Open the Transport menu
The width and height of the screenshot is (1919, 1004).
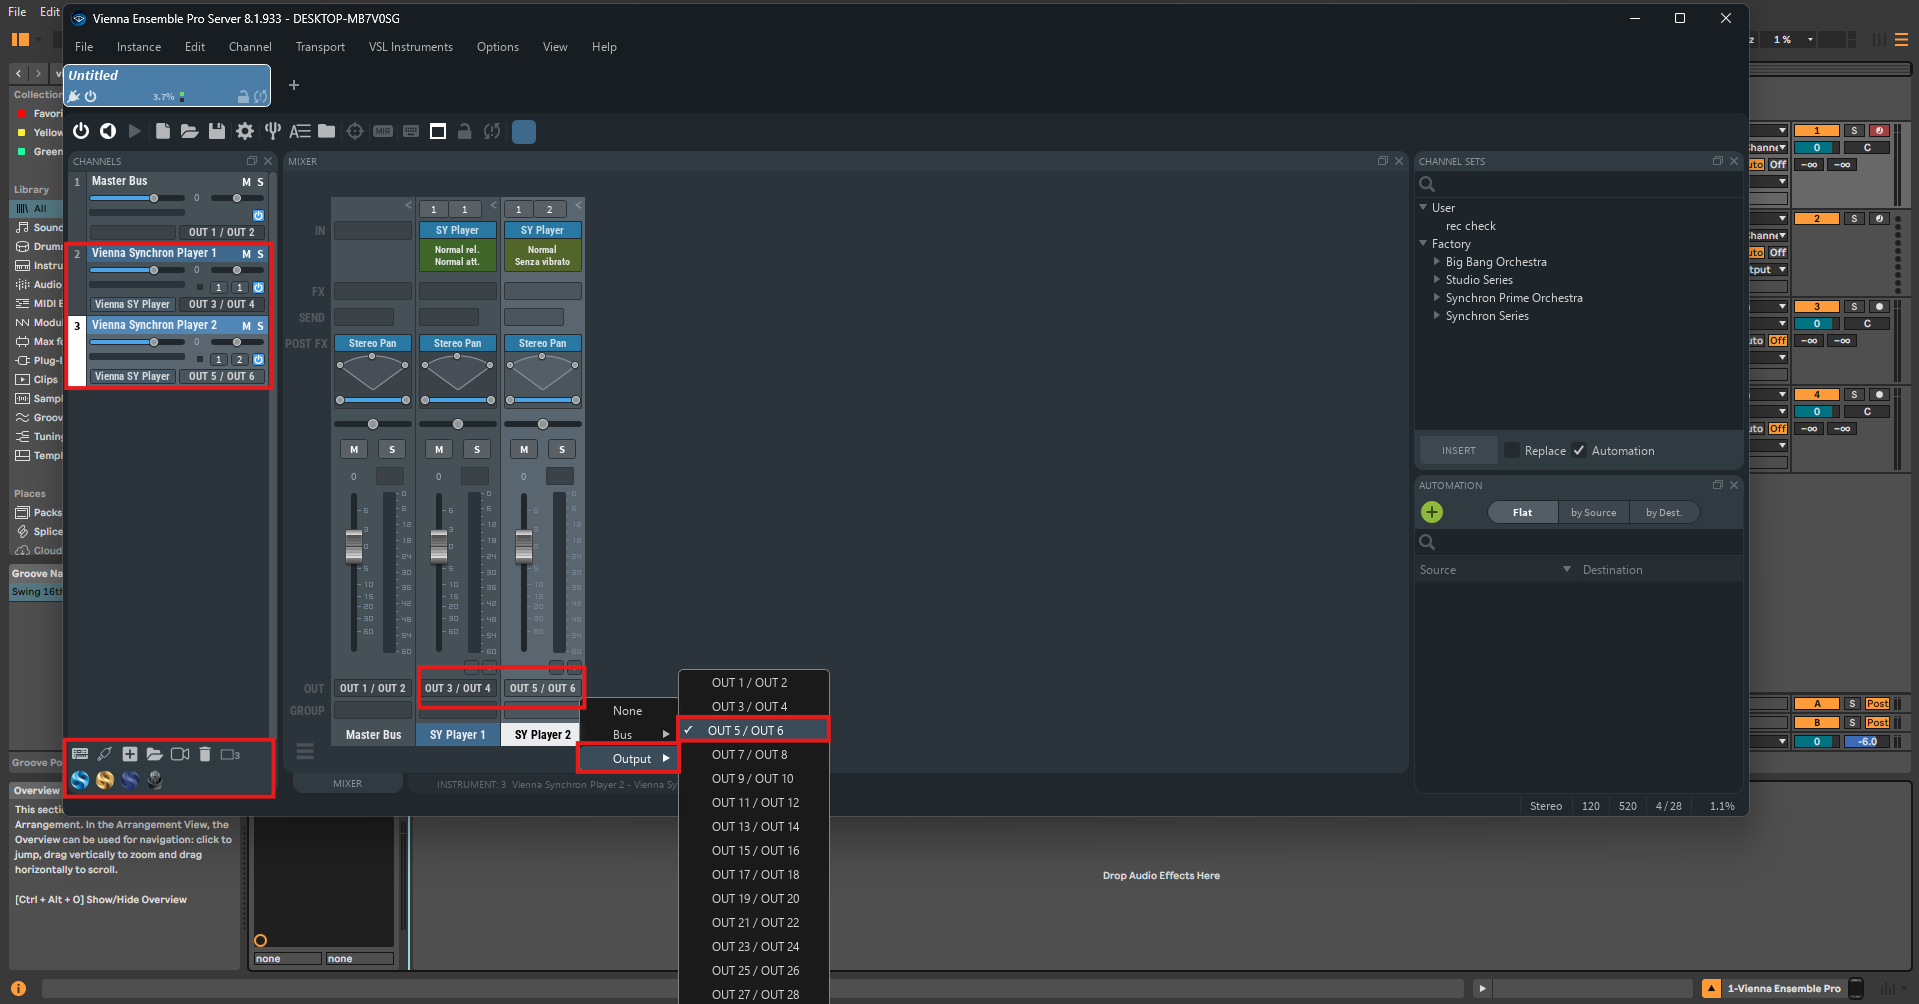pyautogui.click(x=320, y=47)
